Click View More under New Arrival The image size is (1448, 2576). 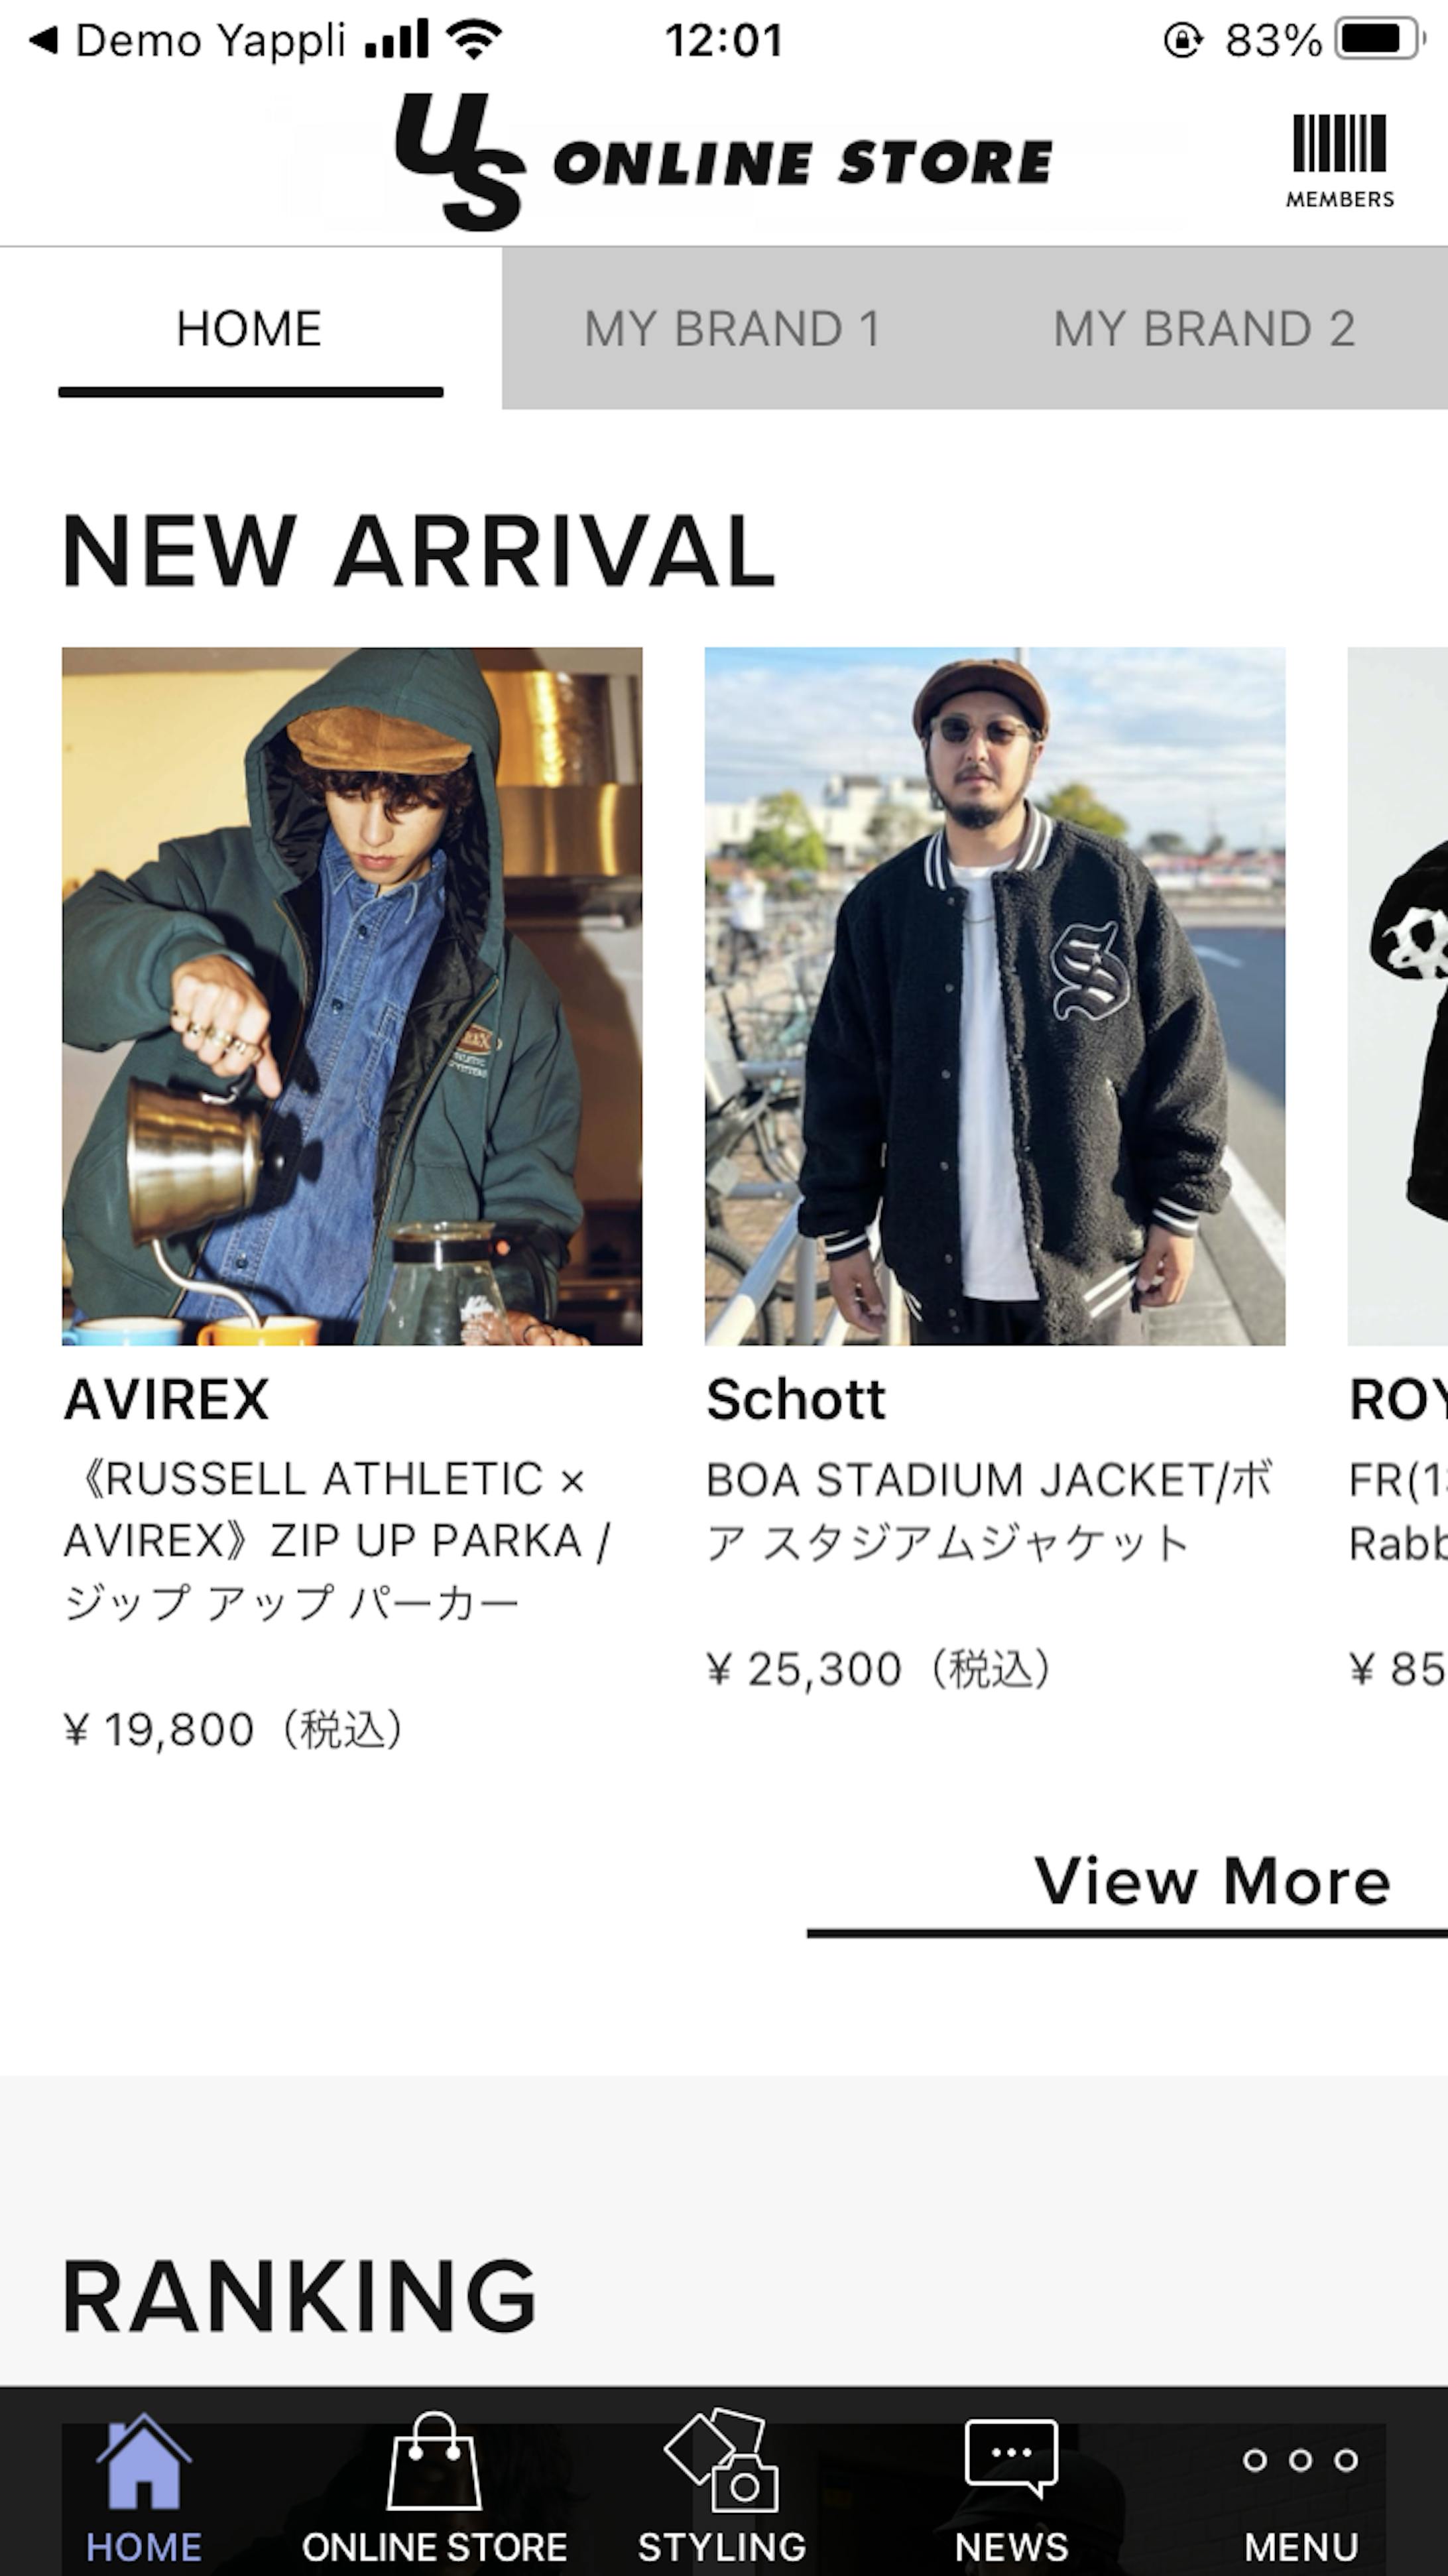point(1212,1882)
